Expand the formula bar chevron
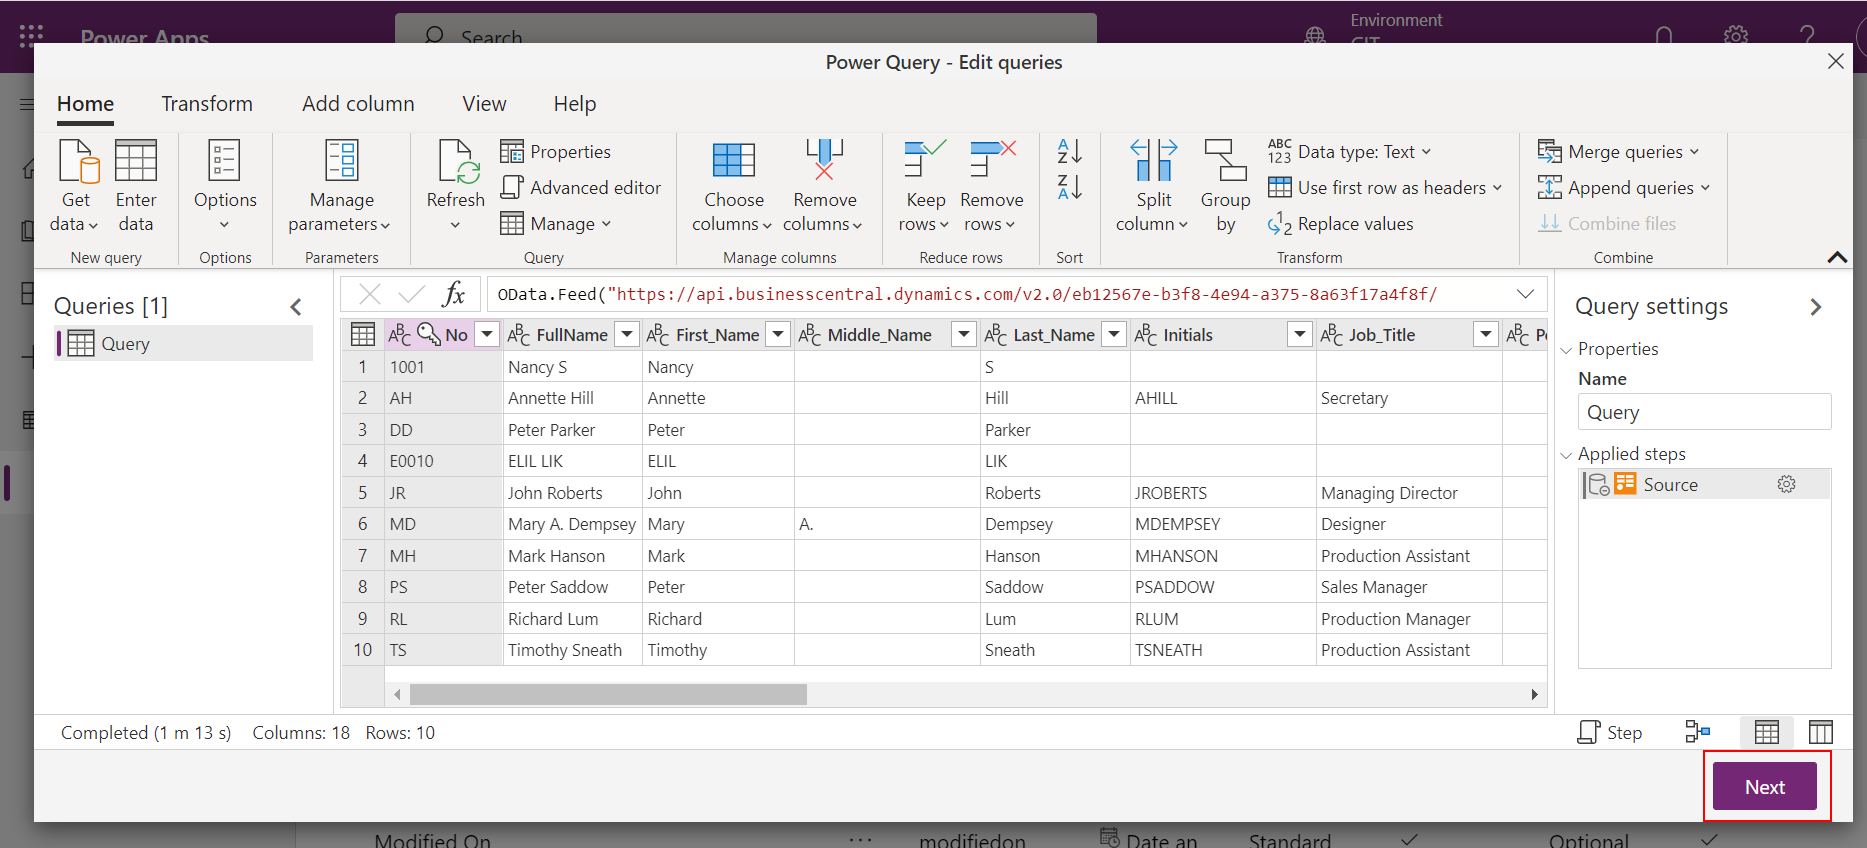Viewport: 1867px width, 848px height. 1525,294
